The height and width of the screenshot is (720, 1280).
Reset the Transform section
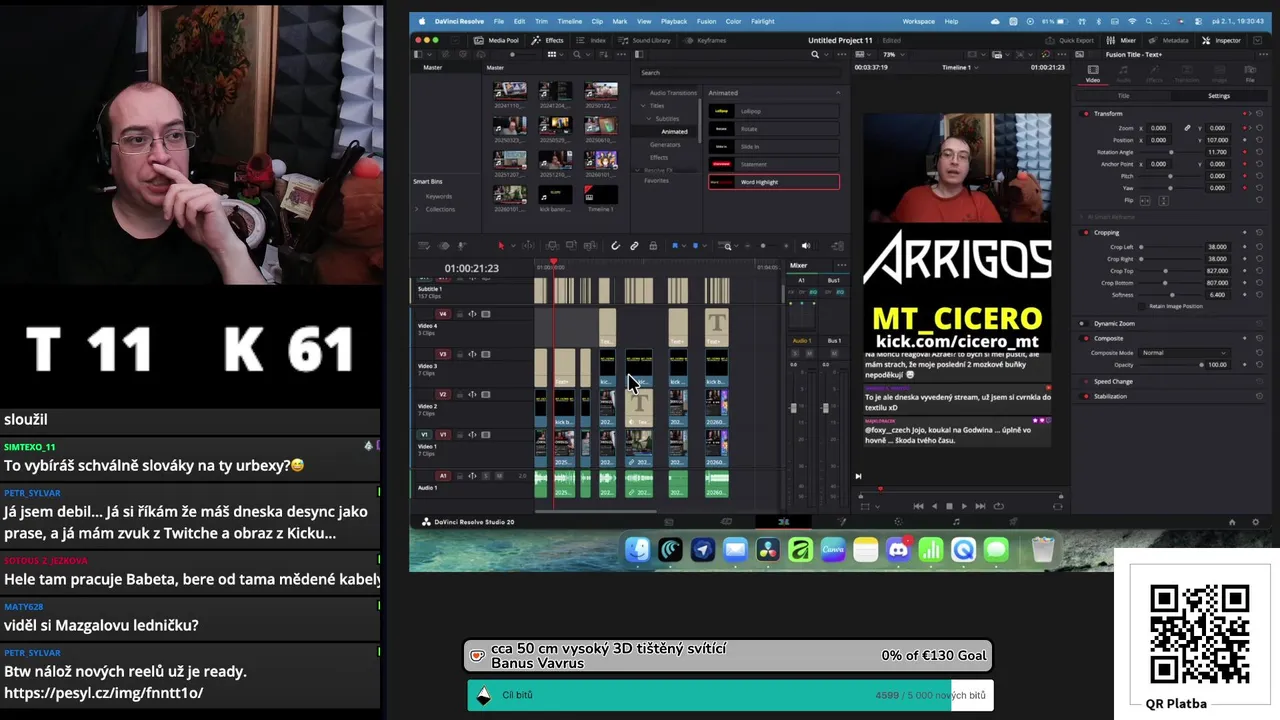(x=1259, y=113)
